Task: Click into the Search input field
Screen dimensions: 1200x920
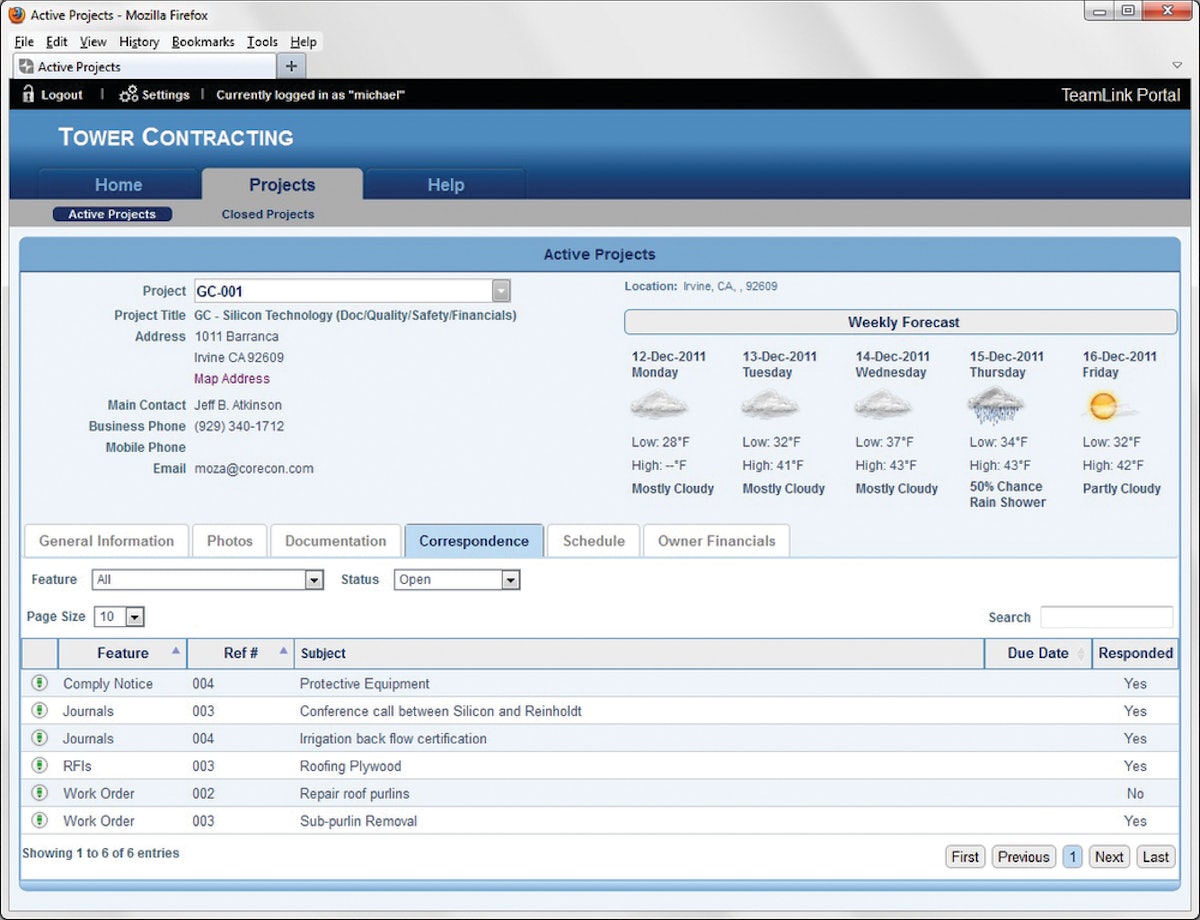Action: [x=1106, y=617]
